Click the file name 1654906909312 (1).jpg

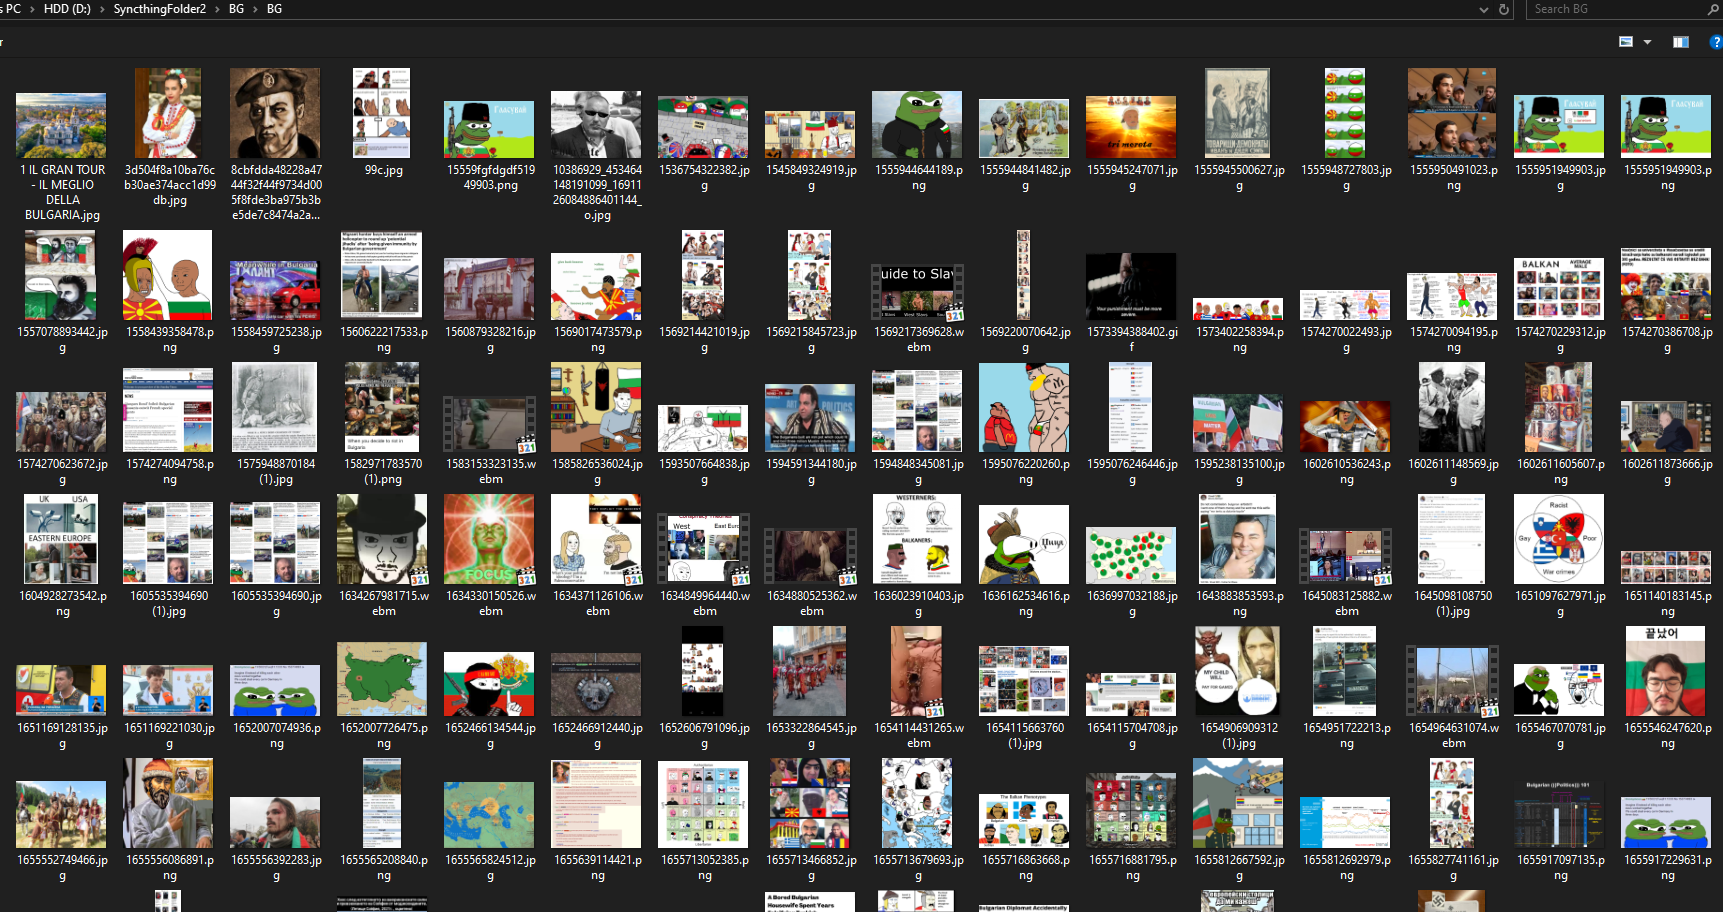click(1239, 736)
